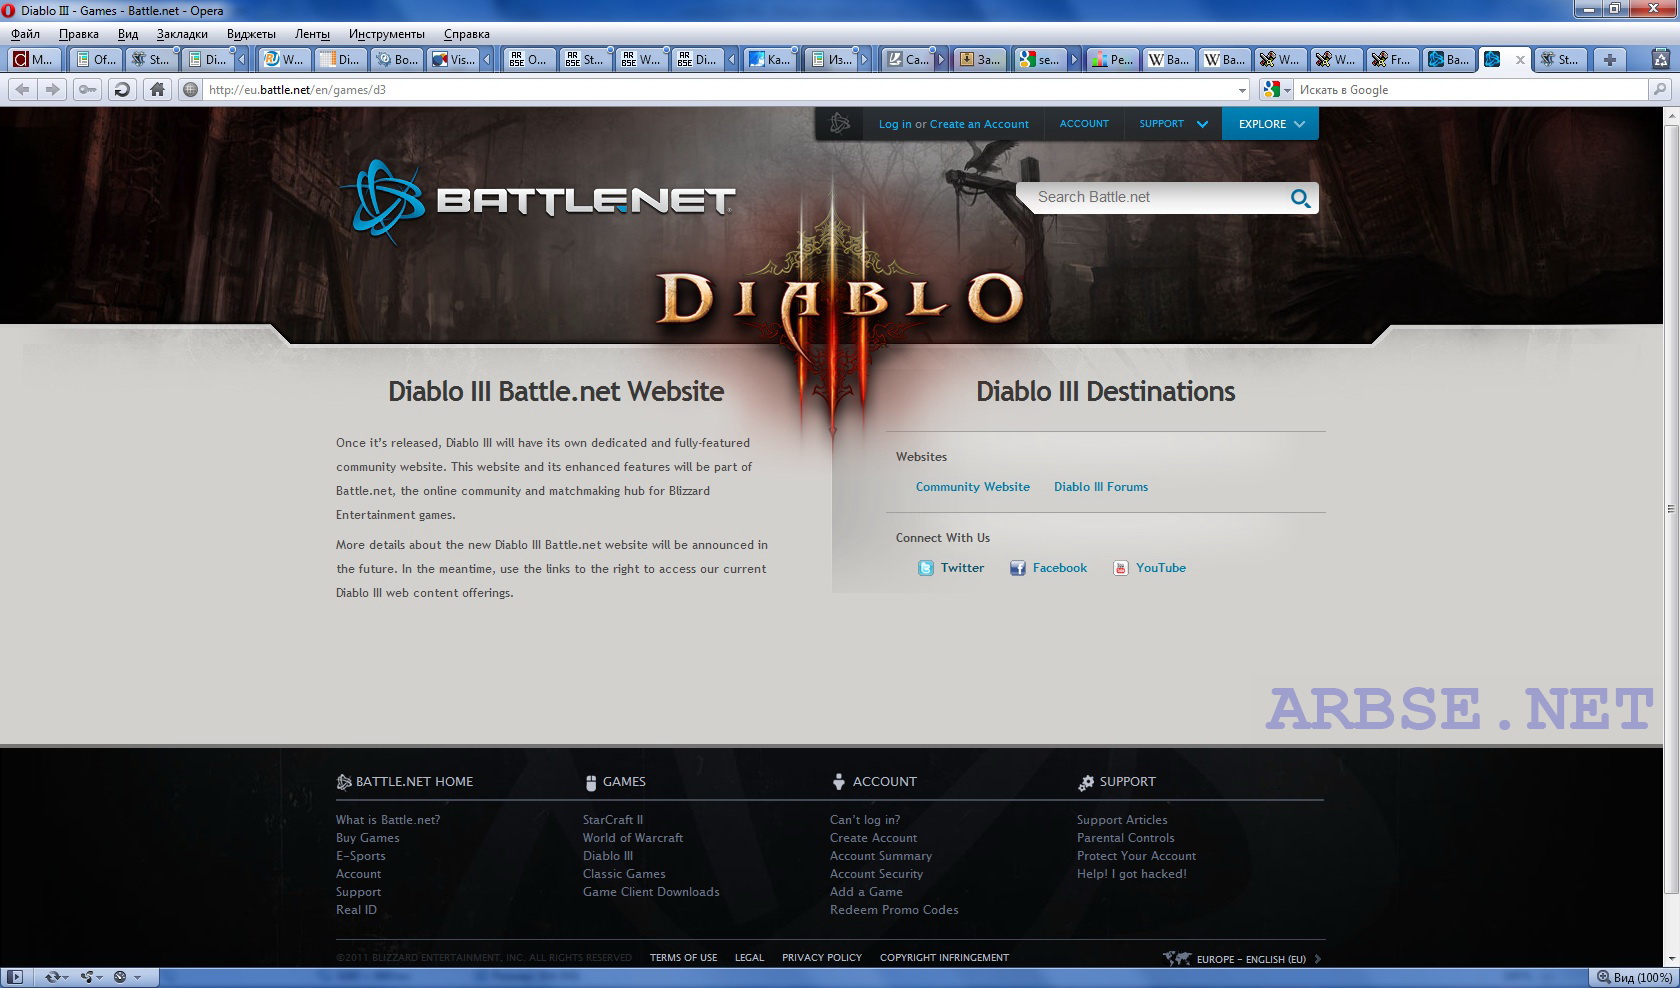
Task: Go to the Home page icon
Action: (157, 90)
